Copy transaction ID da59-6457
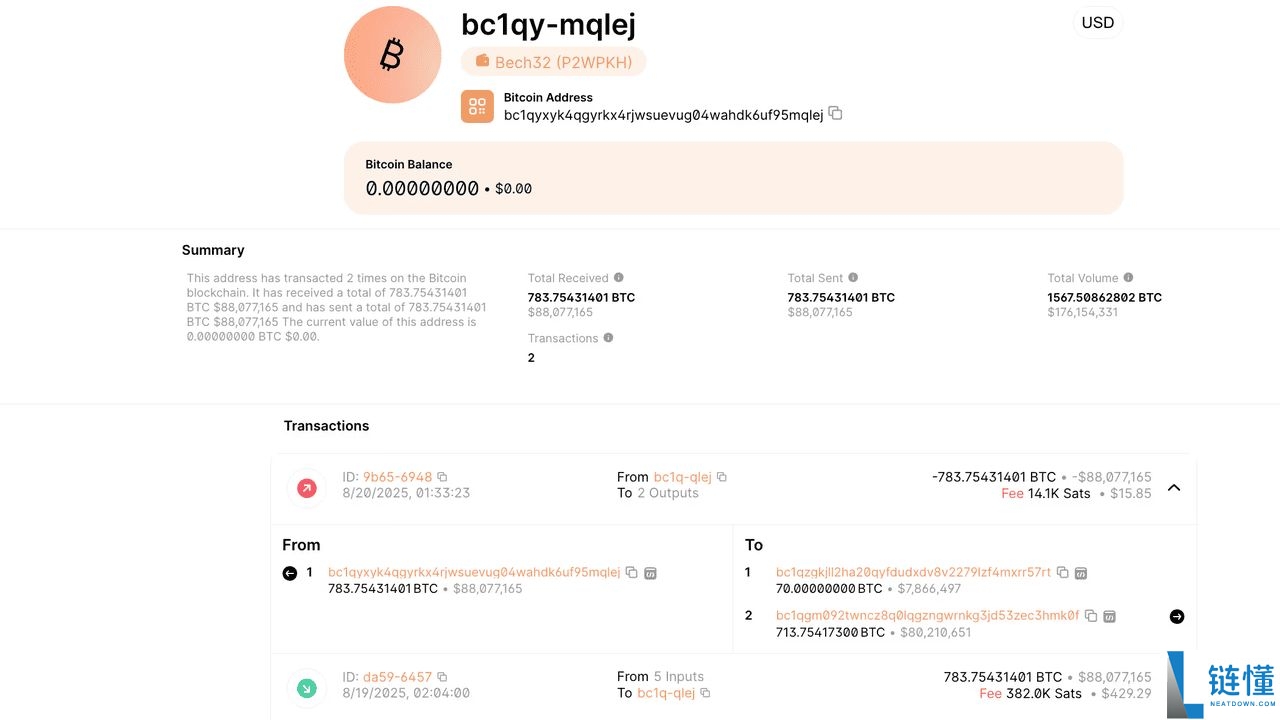1280x720 pixels. pyautogui.click(x=442, y=677)
